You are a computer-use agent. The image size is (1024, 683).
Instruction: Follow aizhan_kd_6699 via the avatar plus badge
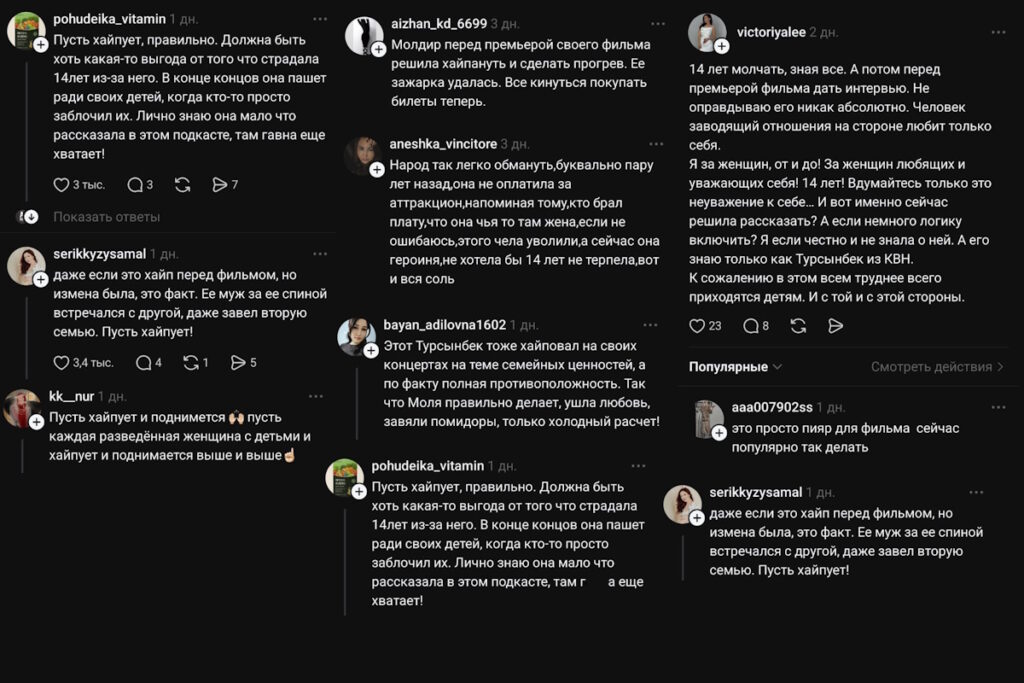tap(379, 49)
